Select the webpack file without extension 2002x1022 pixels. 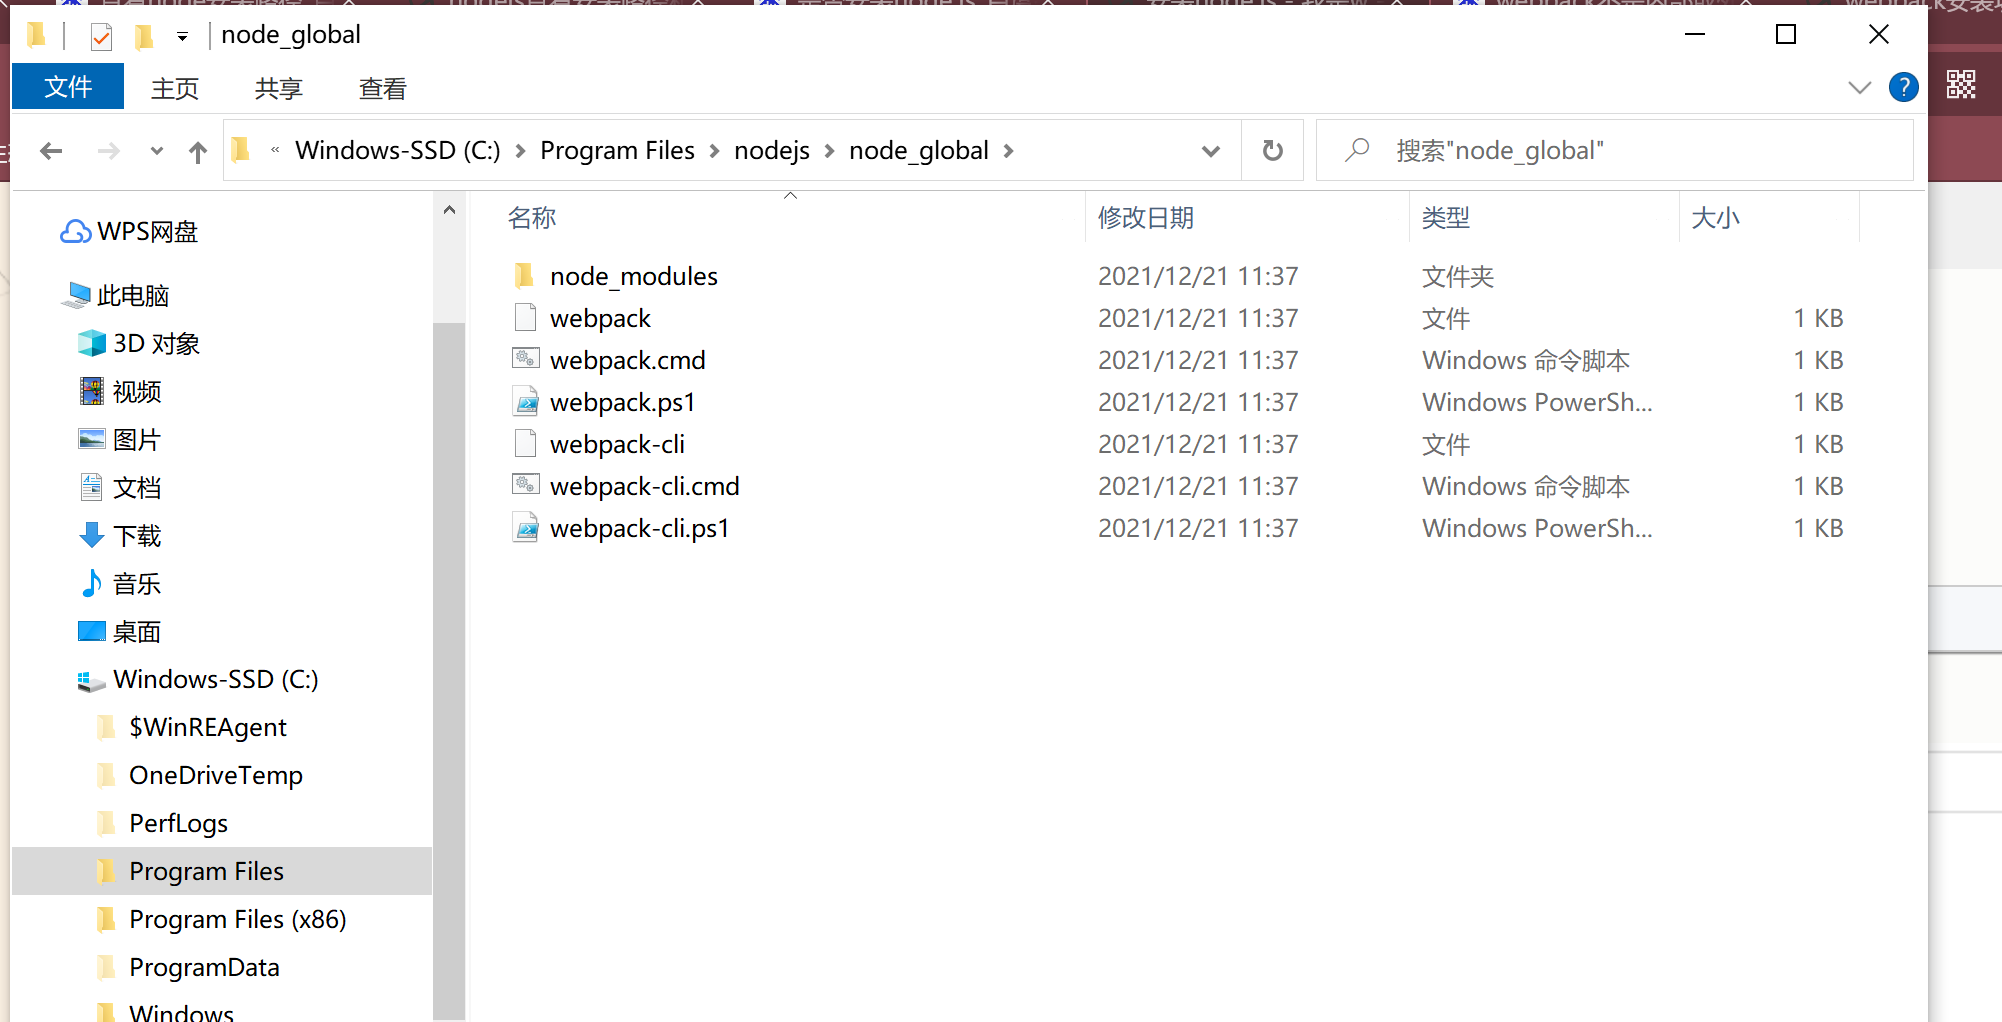coord(600,318)
